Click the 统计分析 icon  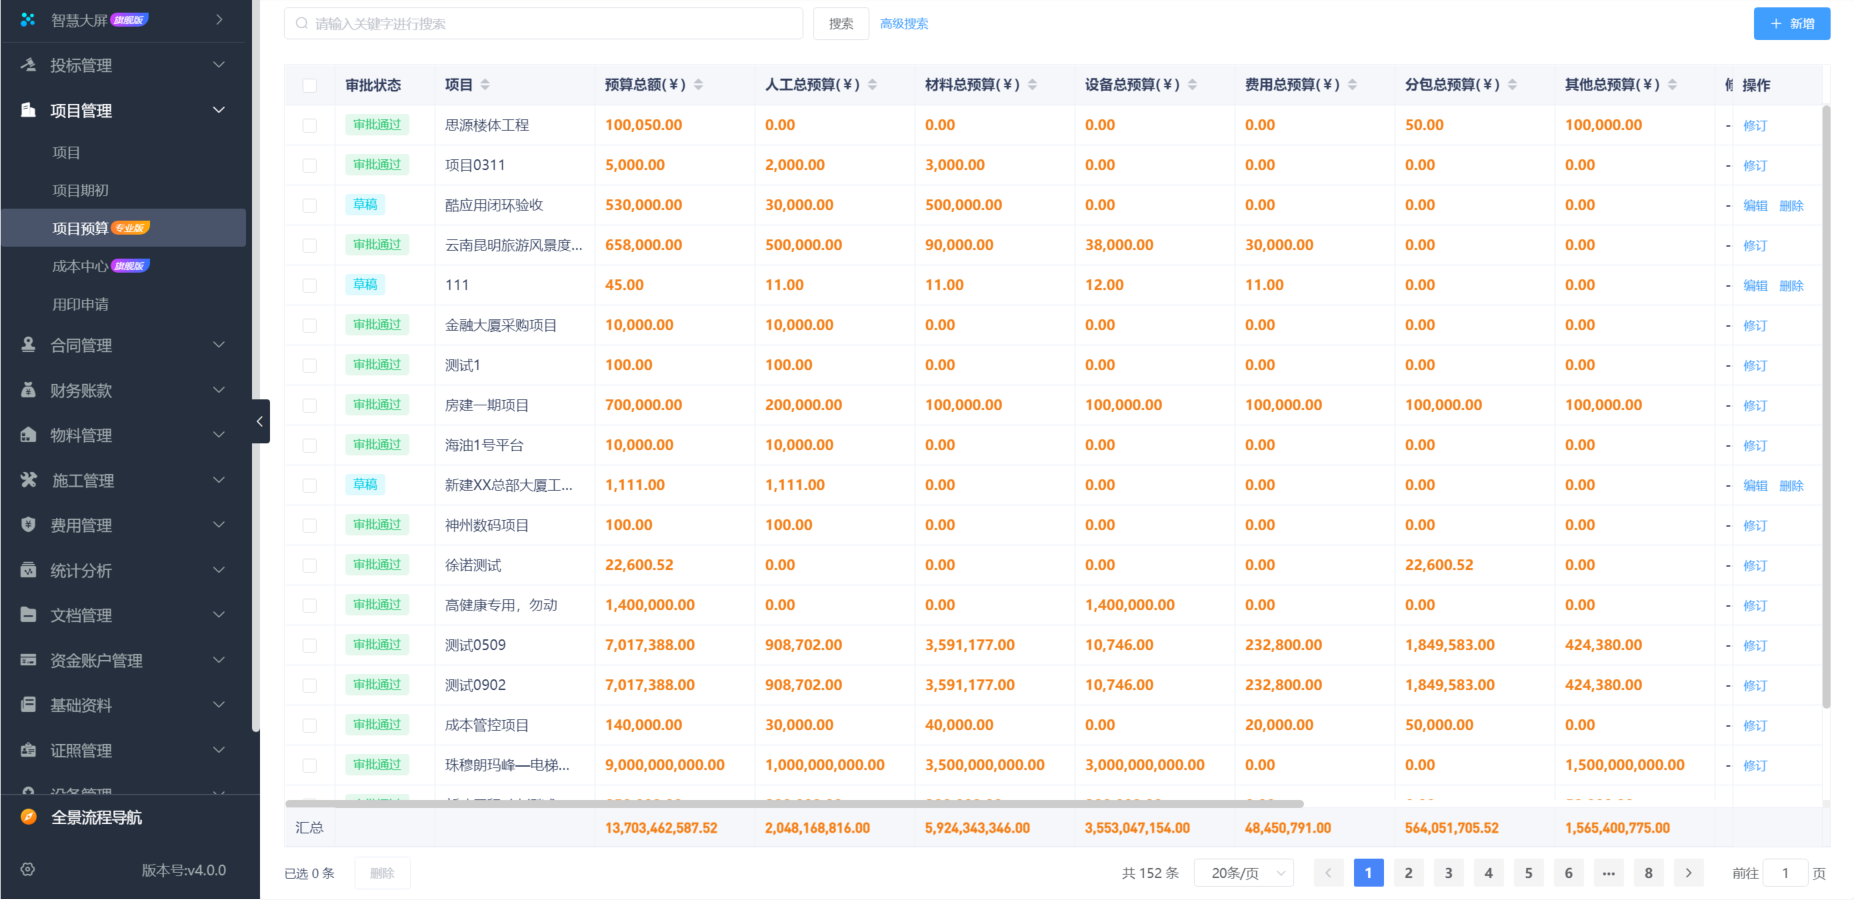click(27, 570)
